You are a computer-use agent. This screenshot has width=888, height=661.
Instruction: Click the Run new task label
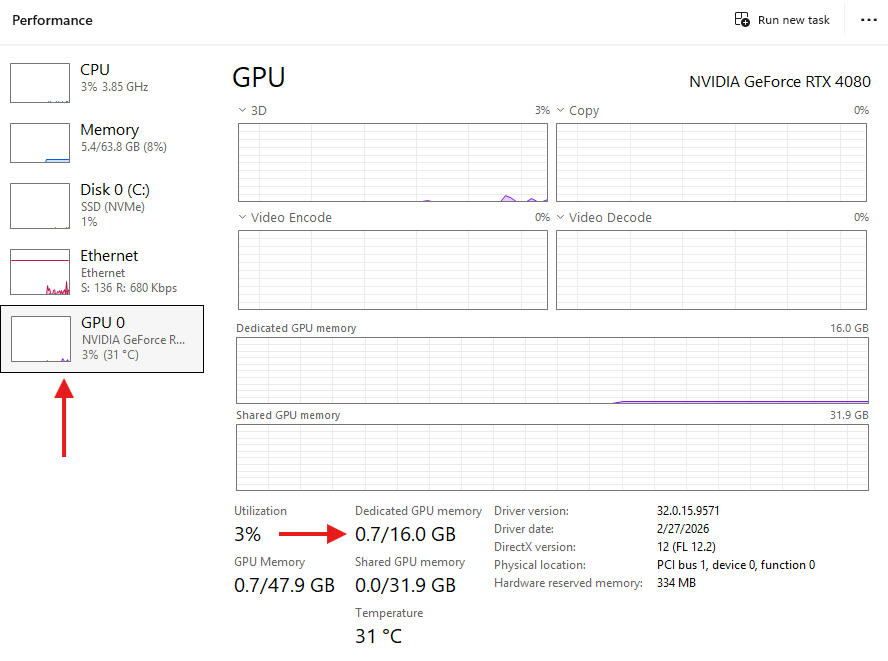(794, 20)
